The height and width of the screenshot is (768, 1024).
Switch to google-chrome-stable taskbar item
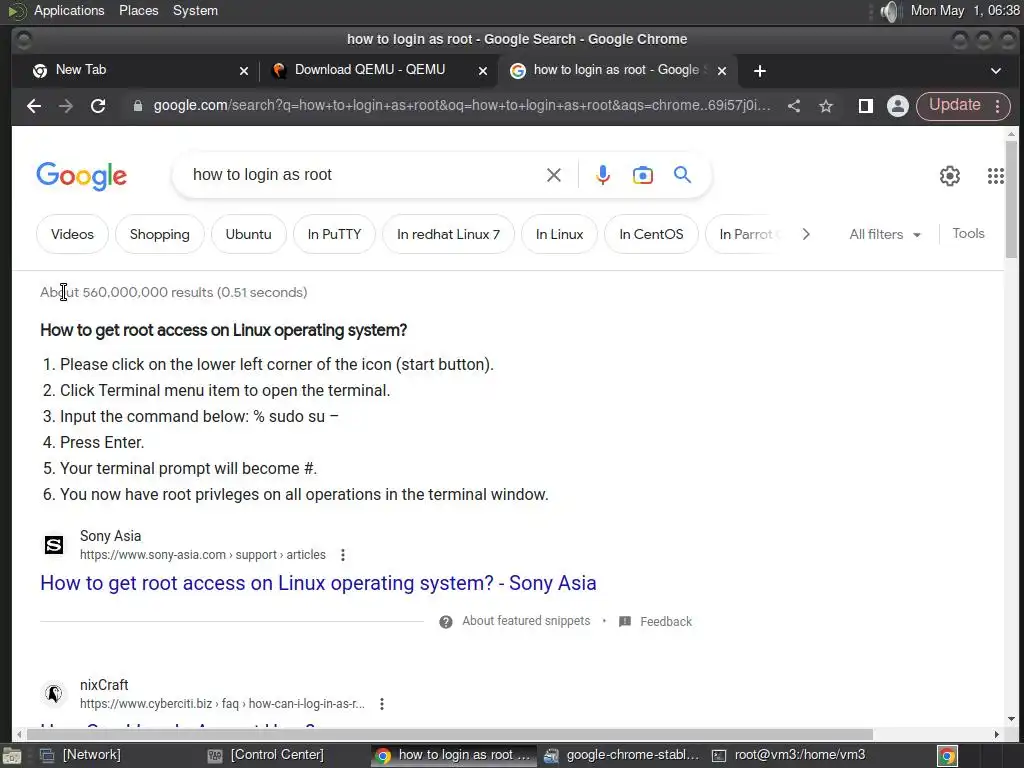pos(621,755)
